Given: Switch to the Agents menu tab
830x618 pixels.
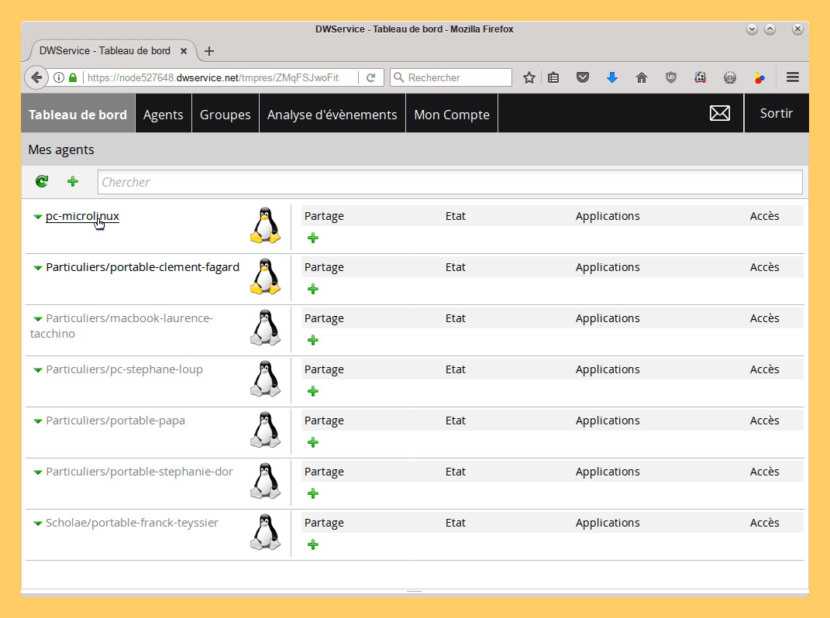Looking at the screenshot, I should (163, 114).
